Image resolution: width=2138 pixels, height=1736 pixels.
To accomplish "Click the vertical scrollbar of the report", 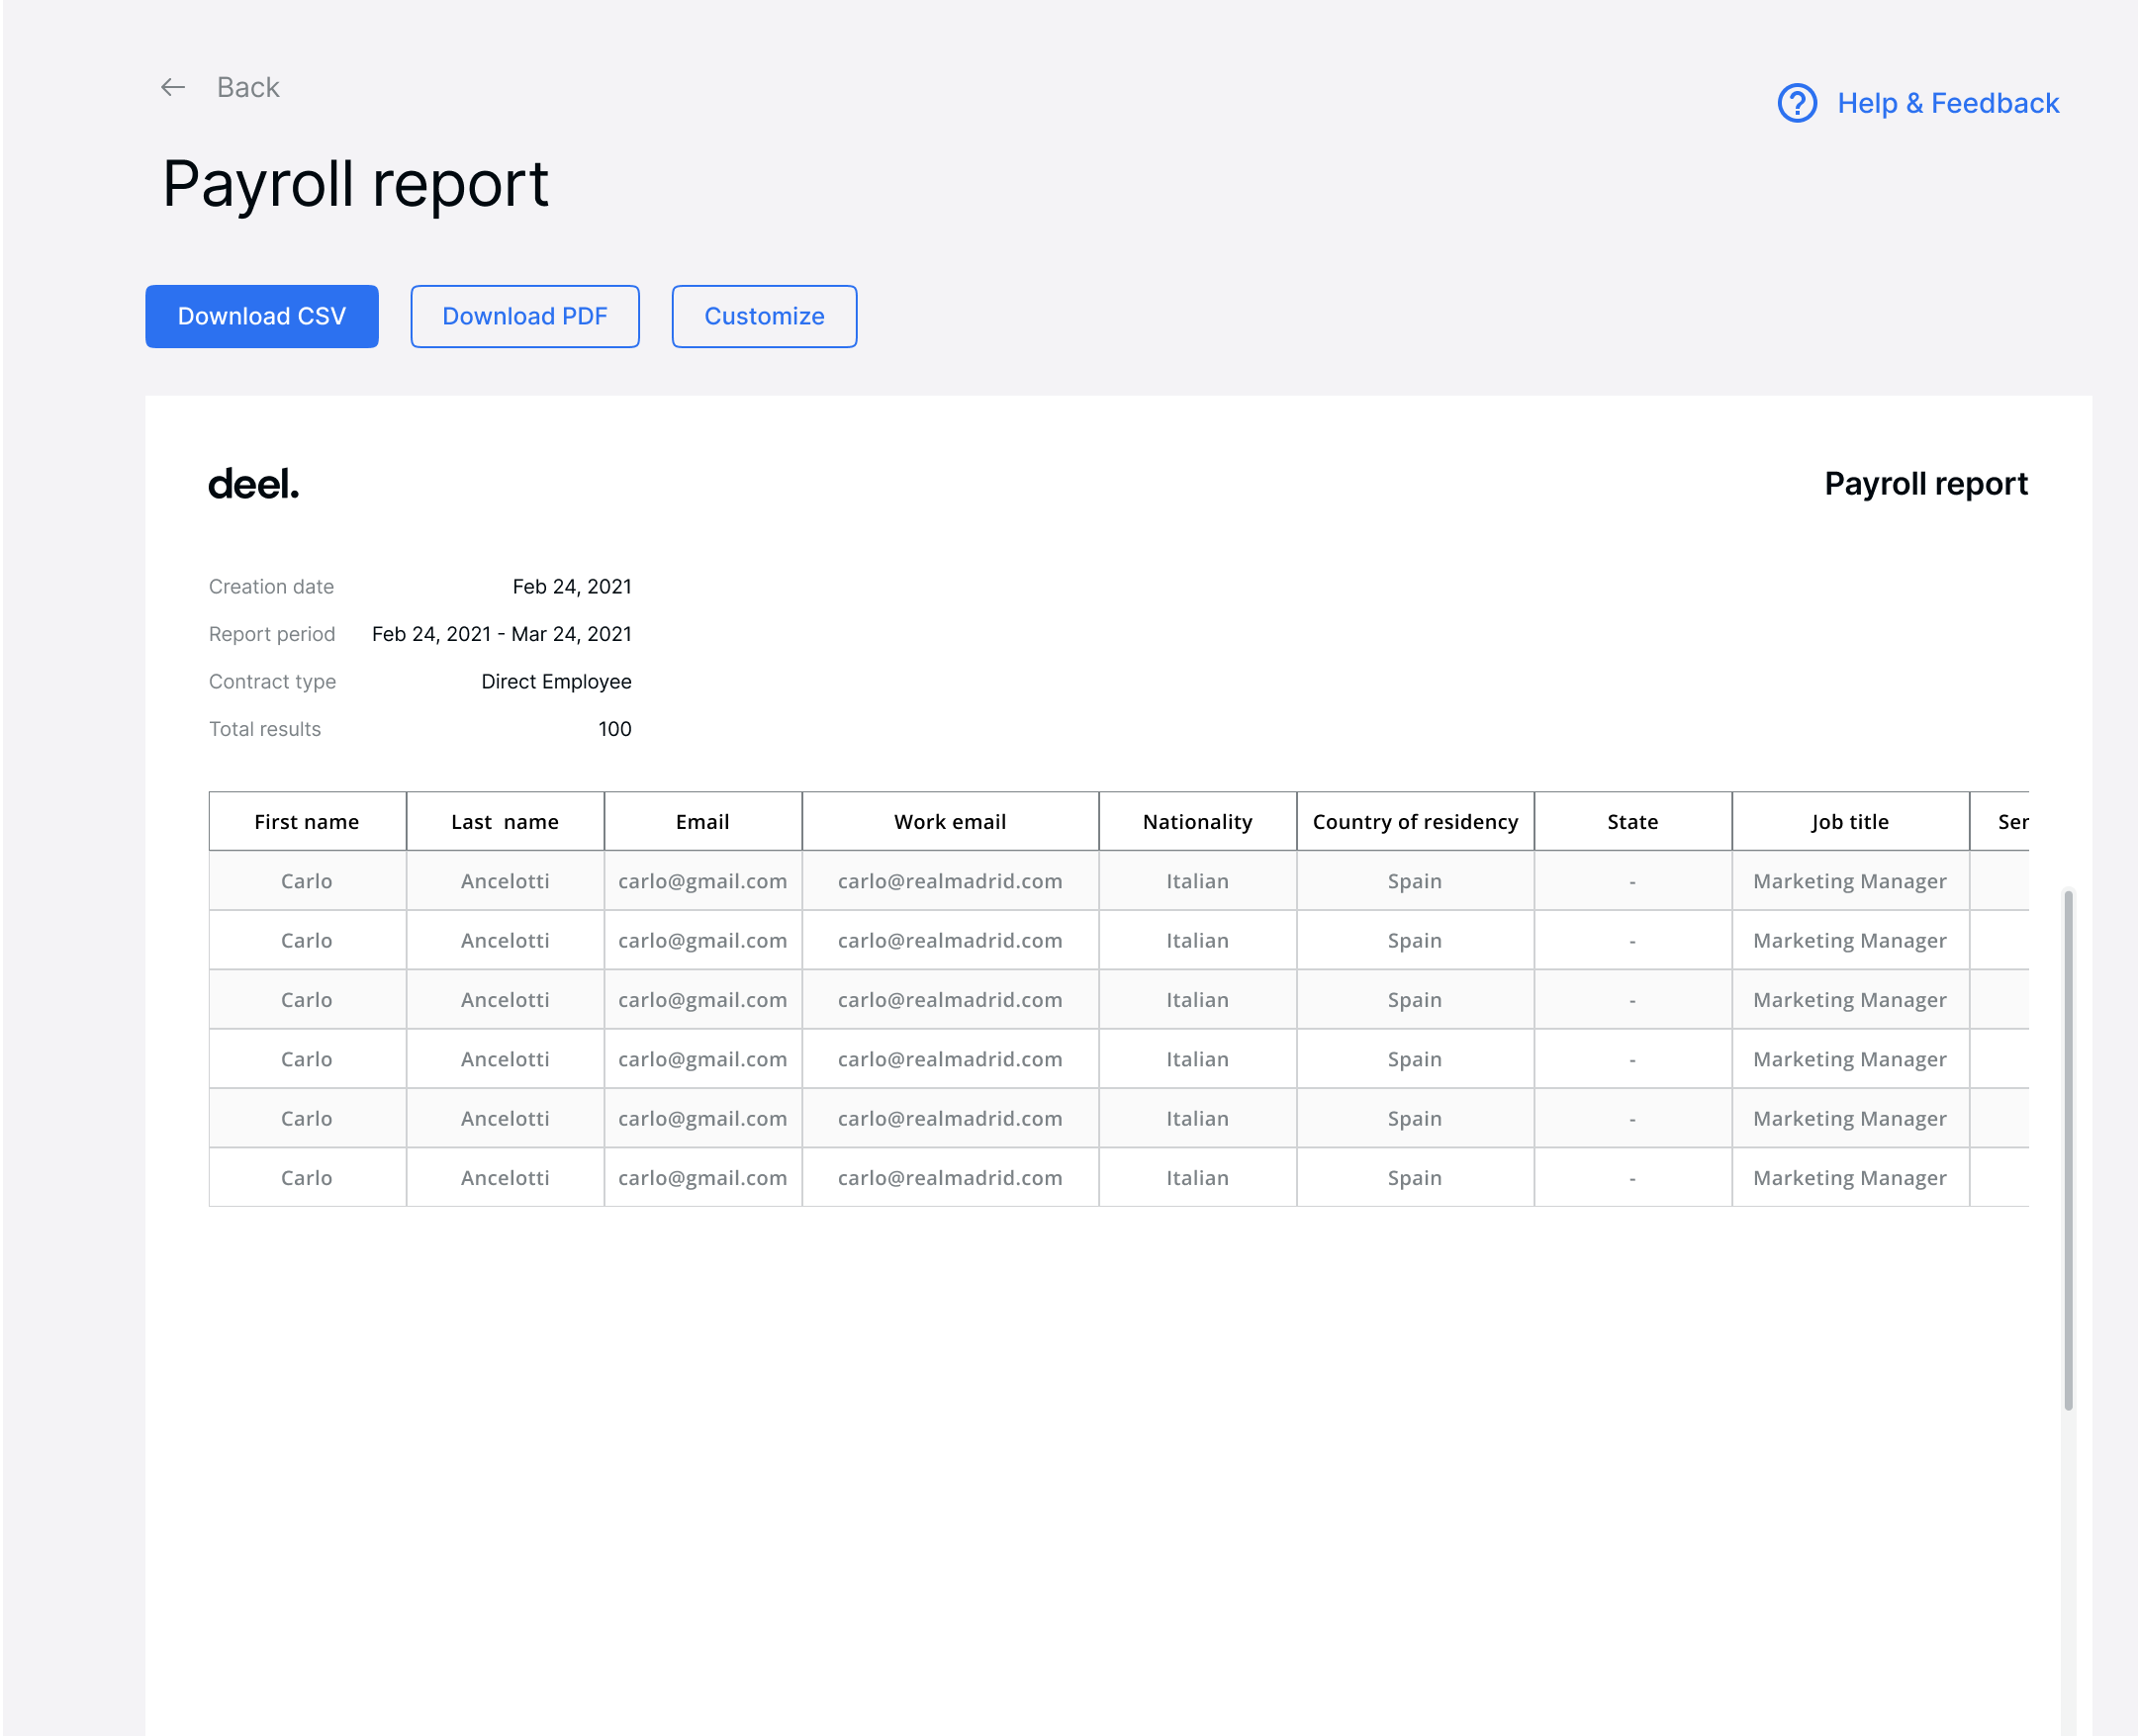I will pyautogui.click(x=2067, y=1148).
